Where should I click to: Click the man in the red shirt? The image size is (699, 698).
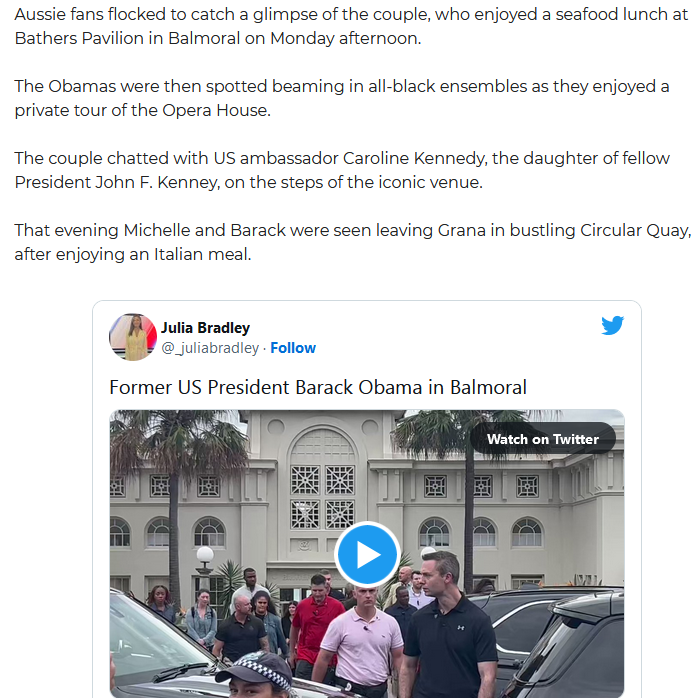click(x=315, y=617)
